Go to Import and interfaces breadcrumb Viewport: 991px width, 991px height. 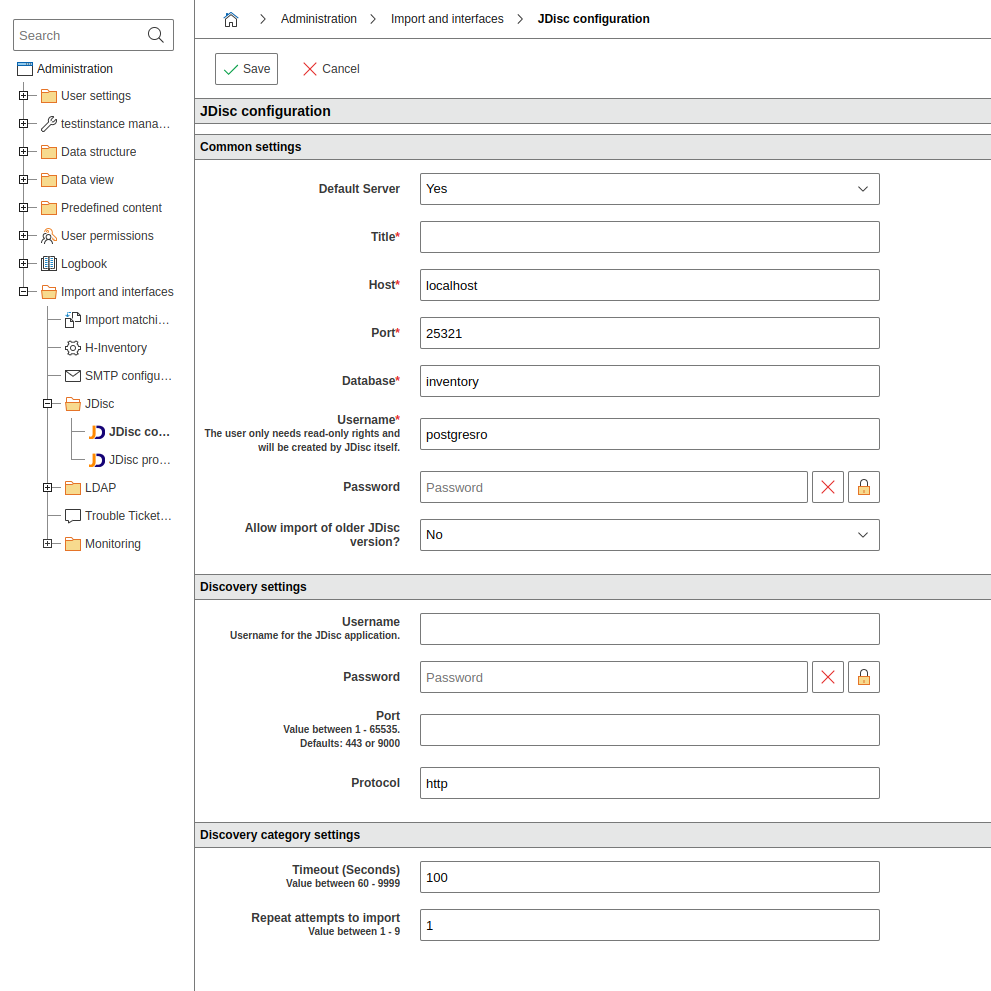pos(447,19)
